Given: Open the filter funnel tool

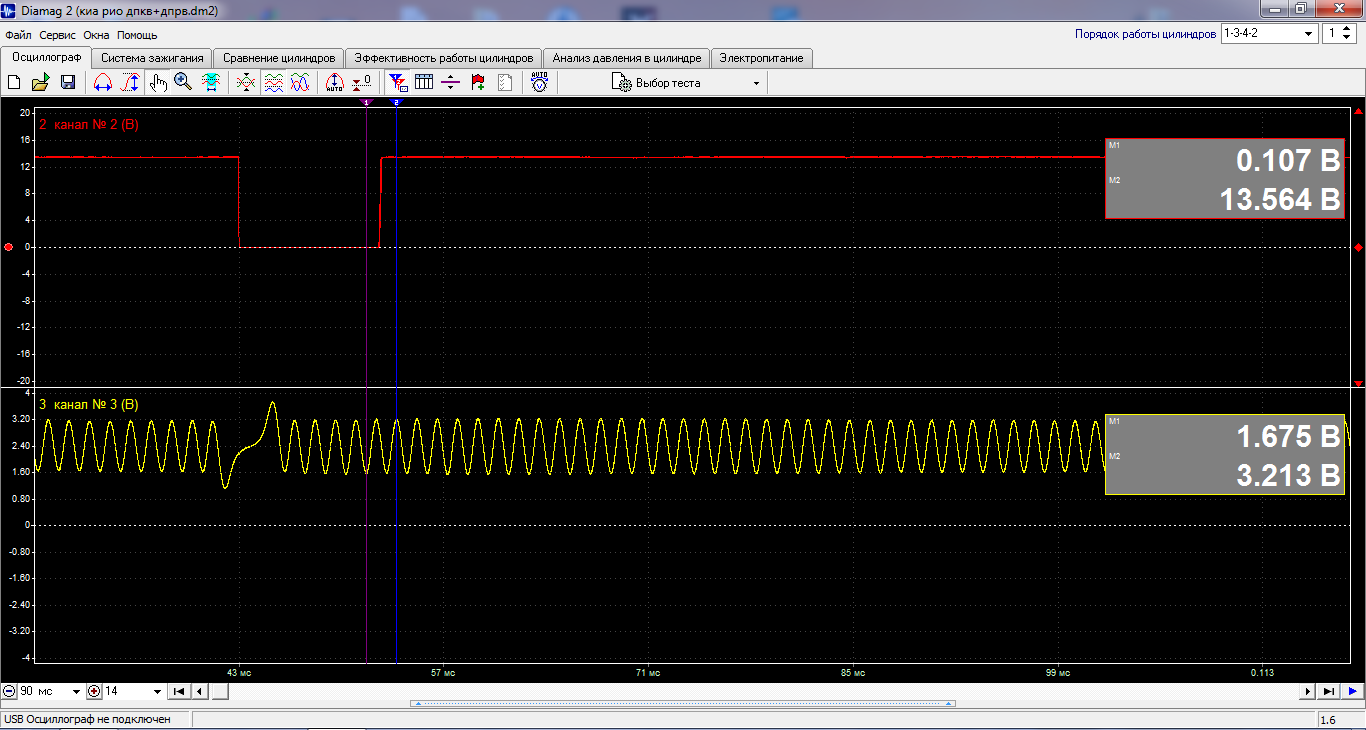Looking at the screenshot, I should point(398,83).
